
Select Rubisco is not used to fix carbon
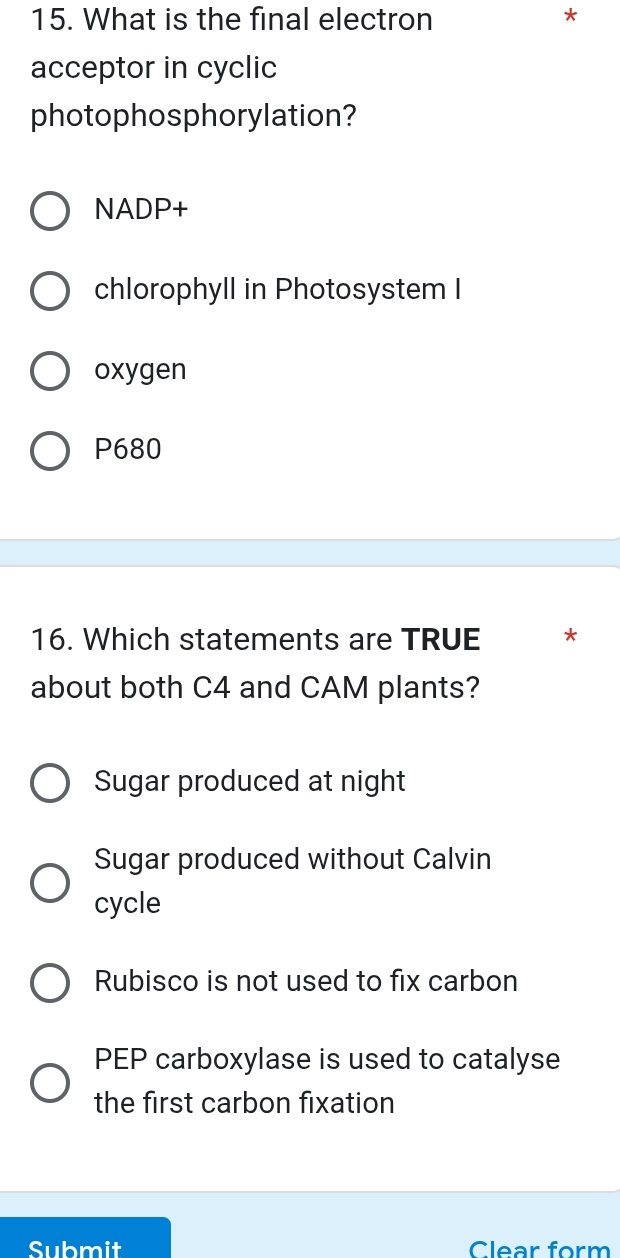pos(50,982)
